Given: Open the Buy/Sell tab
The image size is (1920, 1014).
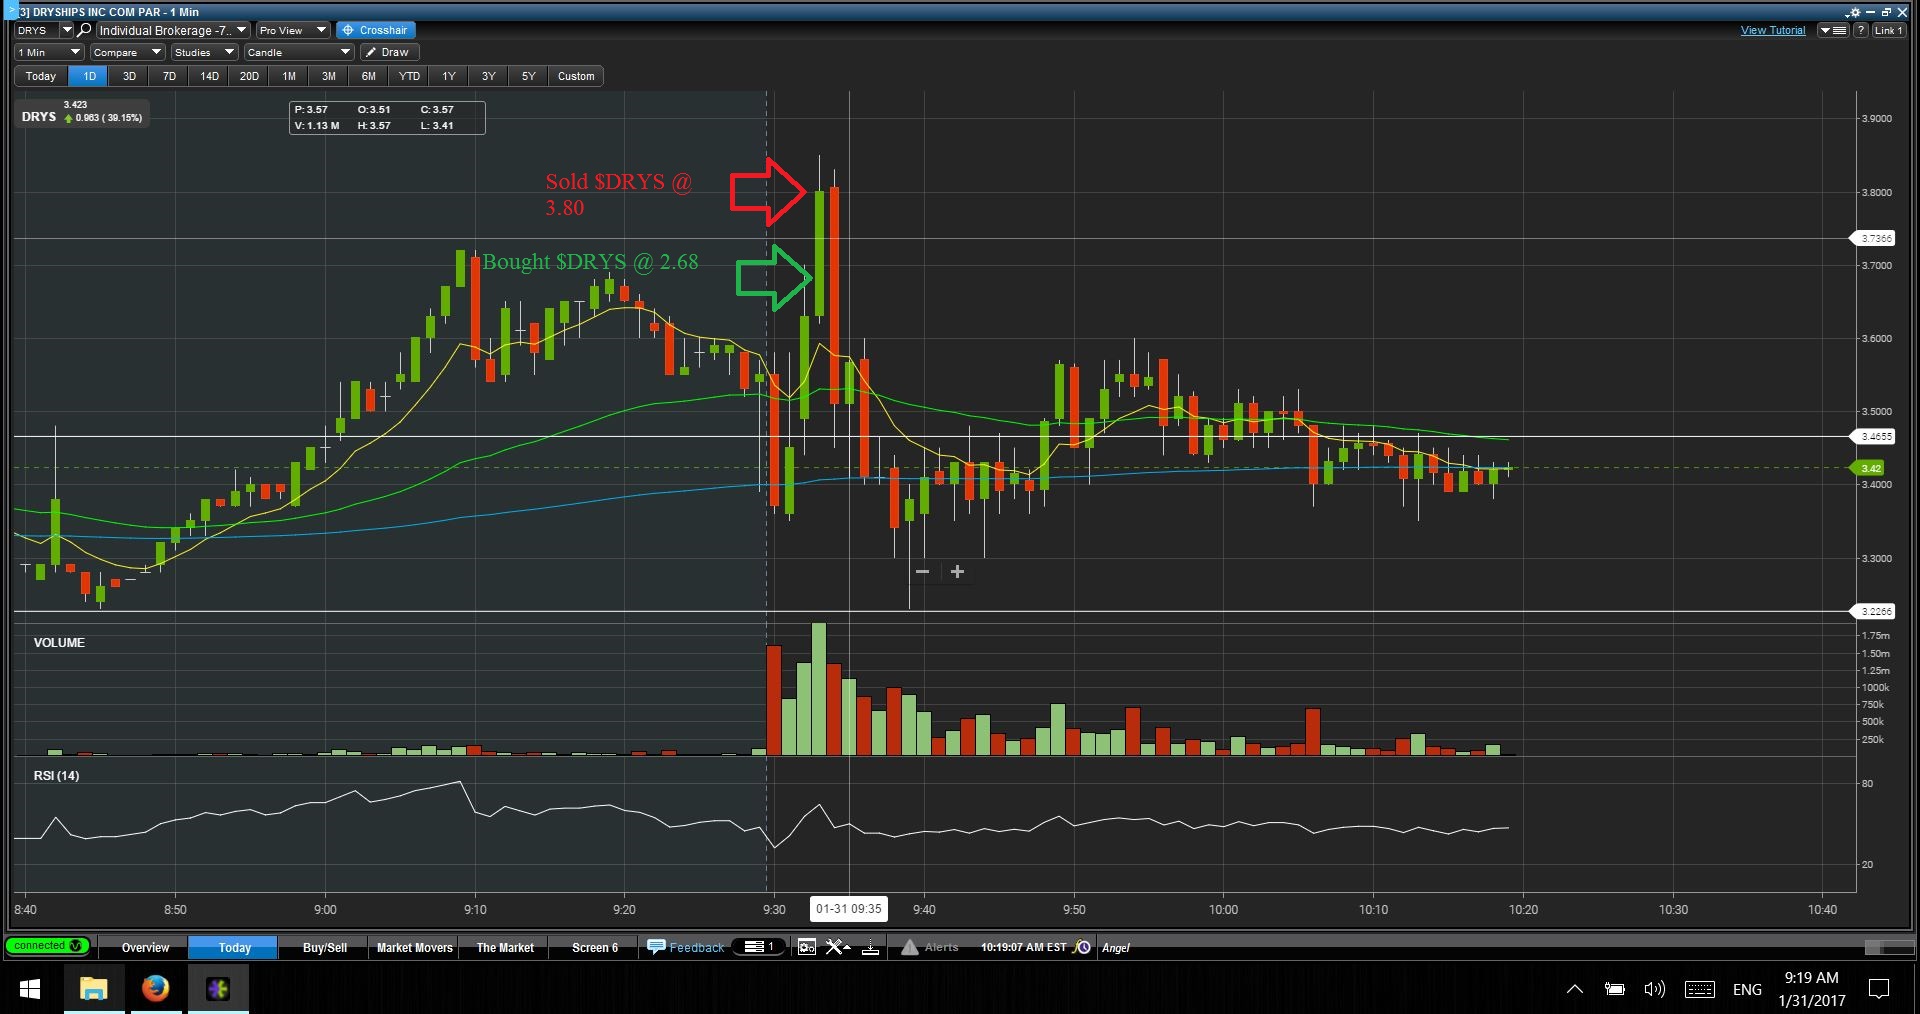Looking at the screenshot, I should click(325, 948).
